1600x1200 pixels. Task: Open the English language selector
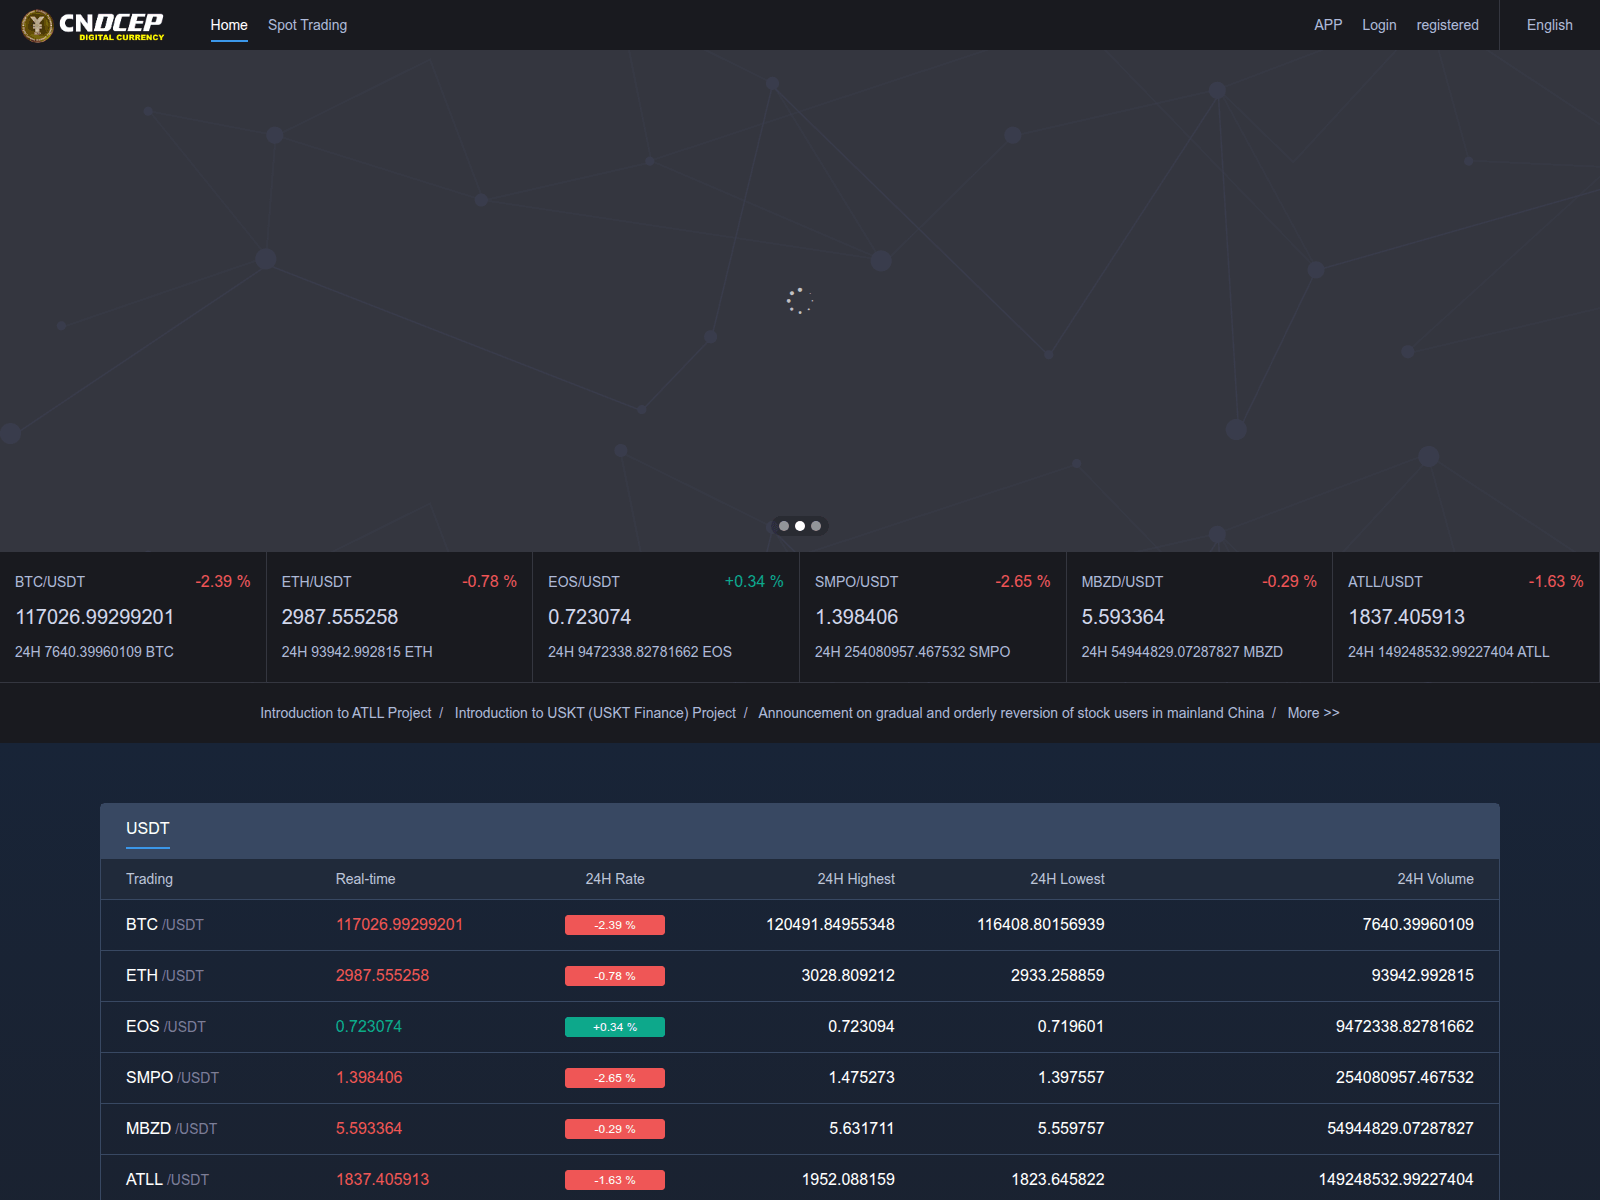point(1549,25)
